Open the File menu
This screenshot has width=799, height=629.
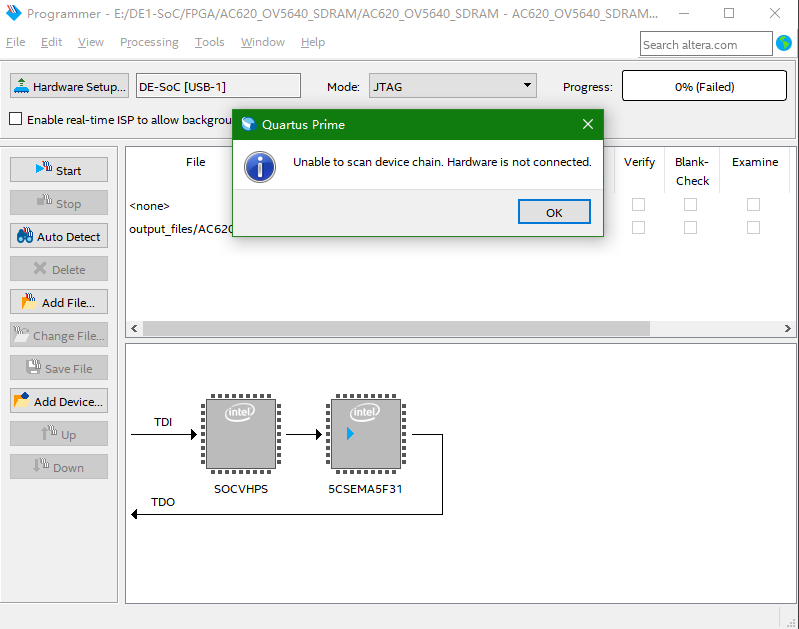[x=15, y=42]
